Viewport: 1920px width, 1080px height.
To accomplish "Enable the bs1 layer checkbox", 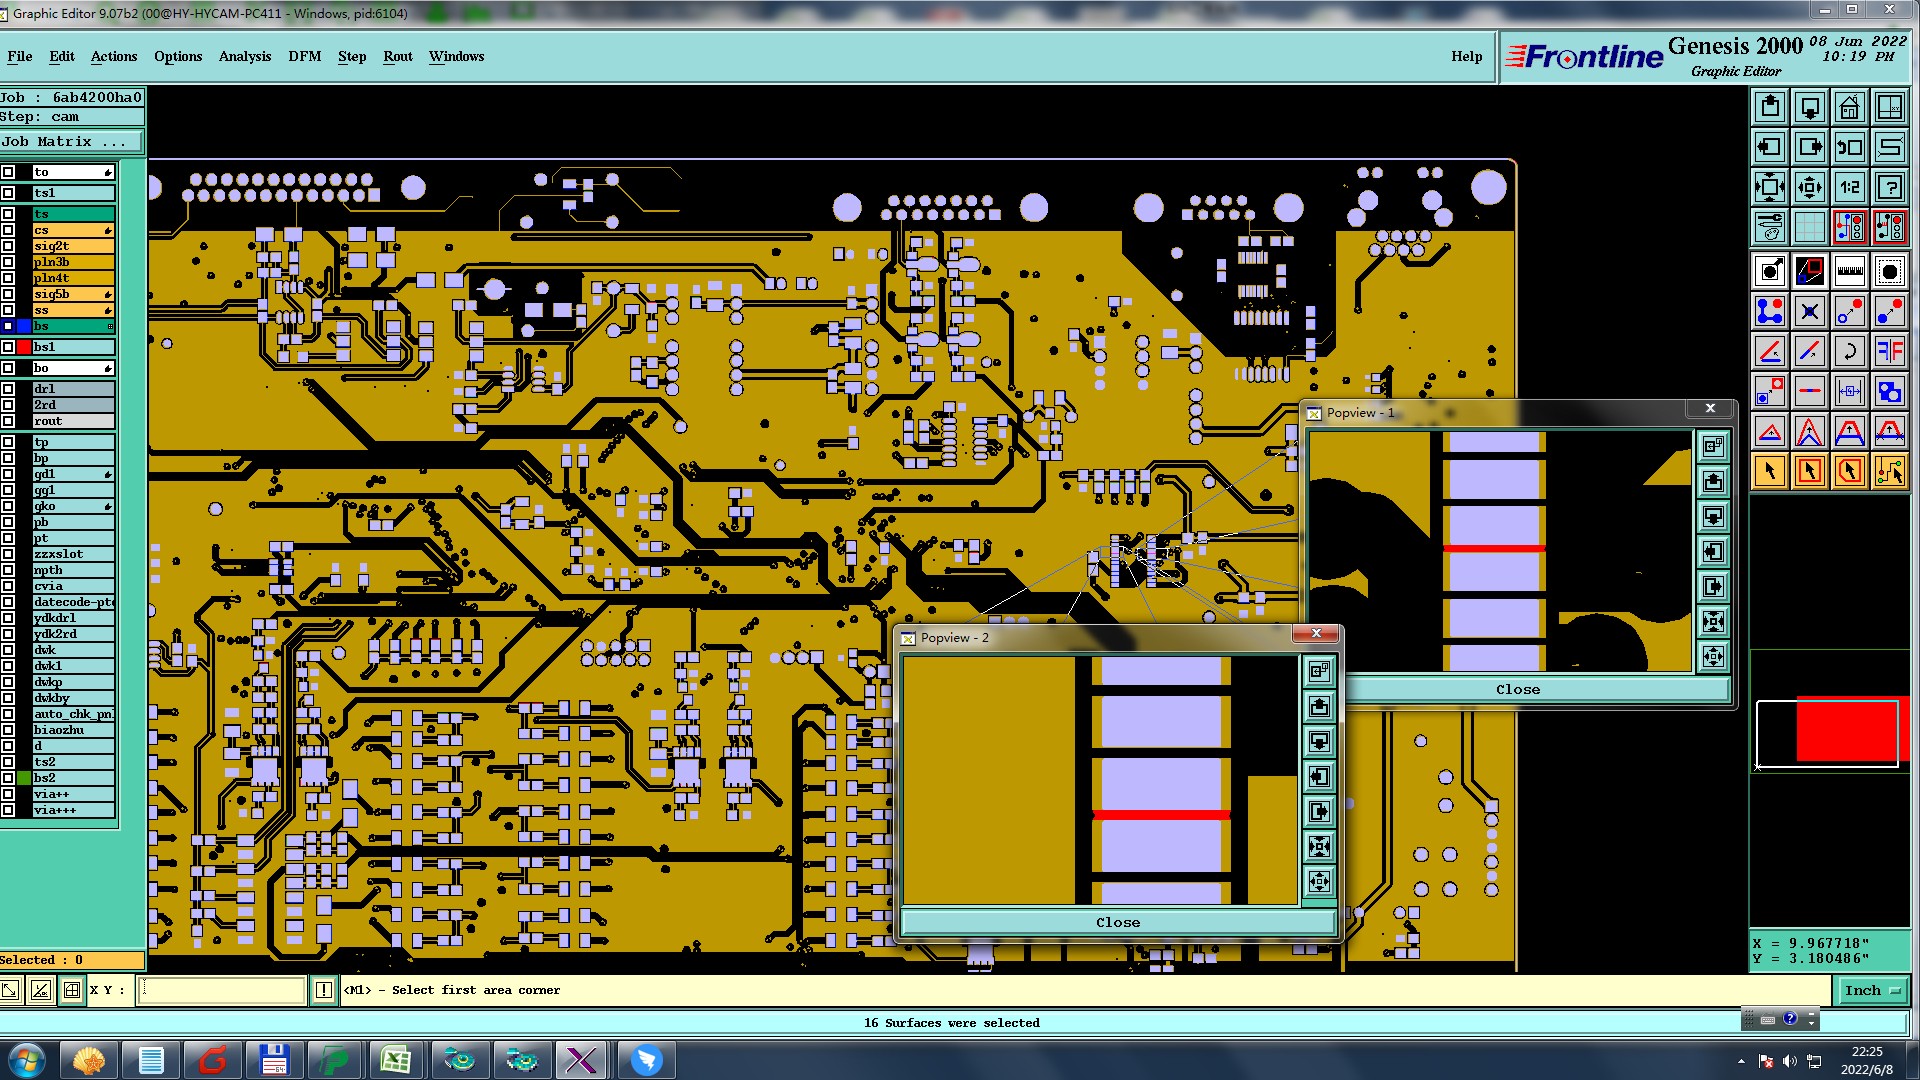I will (8, 347).
